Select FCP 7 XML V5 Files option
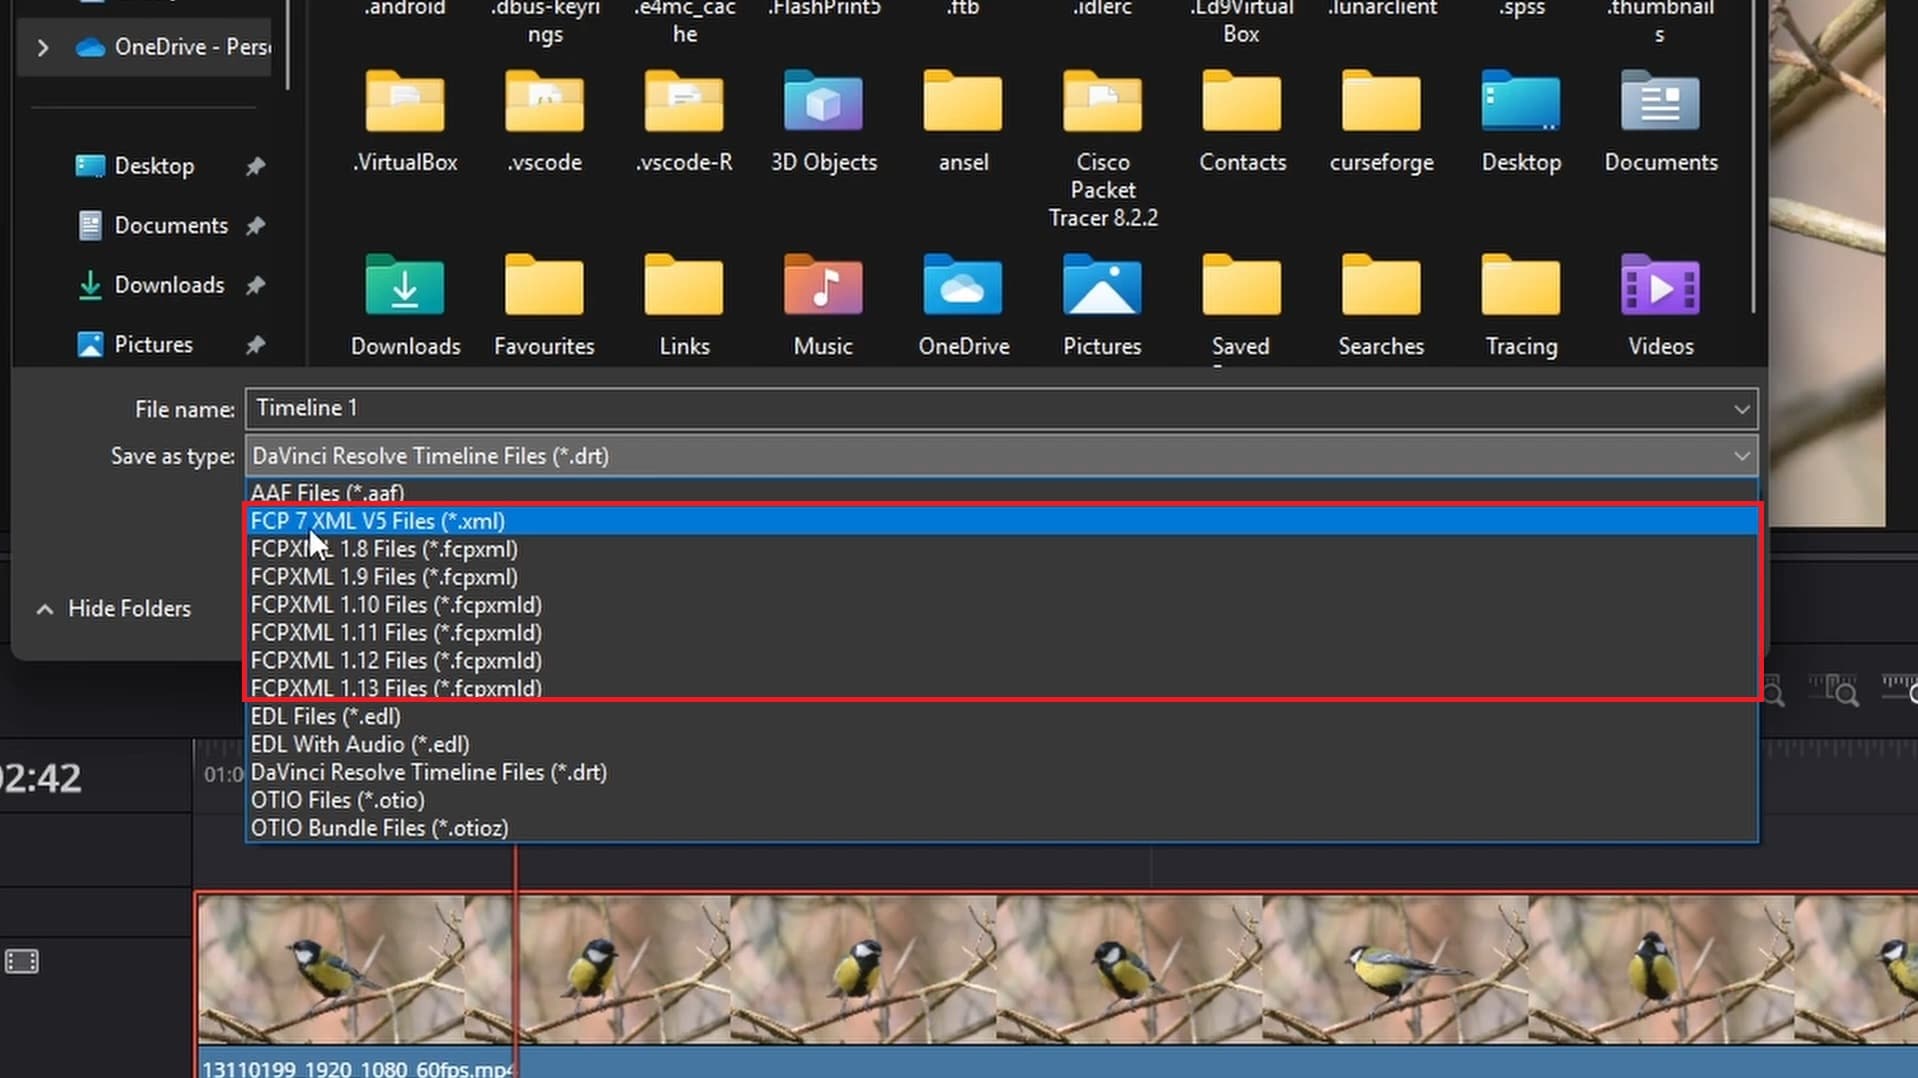 pos(1002,521)
